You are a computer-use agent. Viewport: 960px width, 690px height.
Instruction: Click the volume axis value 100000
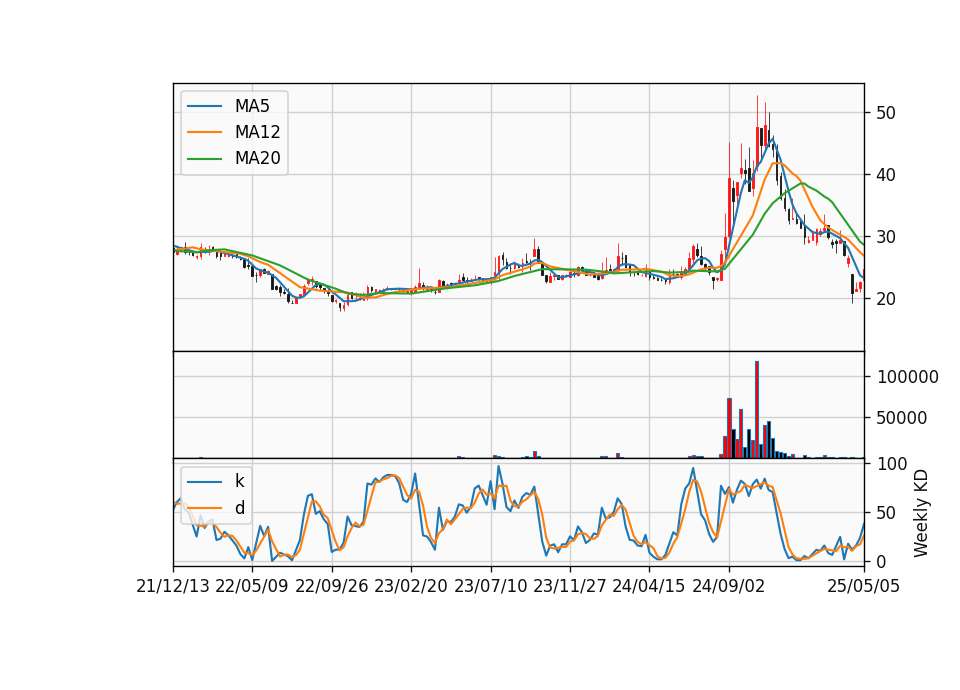pyautogui.click(x=908, y=377)
